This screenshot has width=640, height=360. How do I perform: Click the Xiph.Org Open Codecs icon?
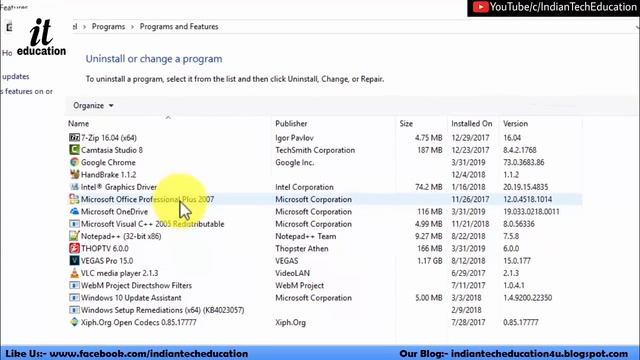tap(74, 322)
